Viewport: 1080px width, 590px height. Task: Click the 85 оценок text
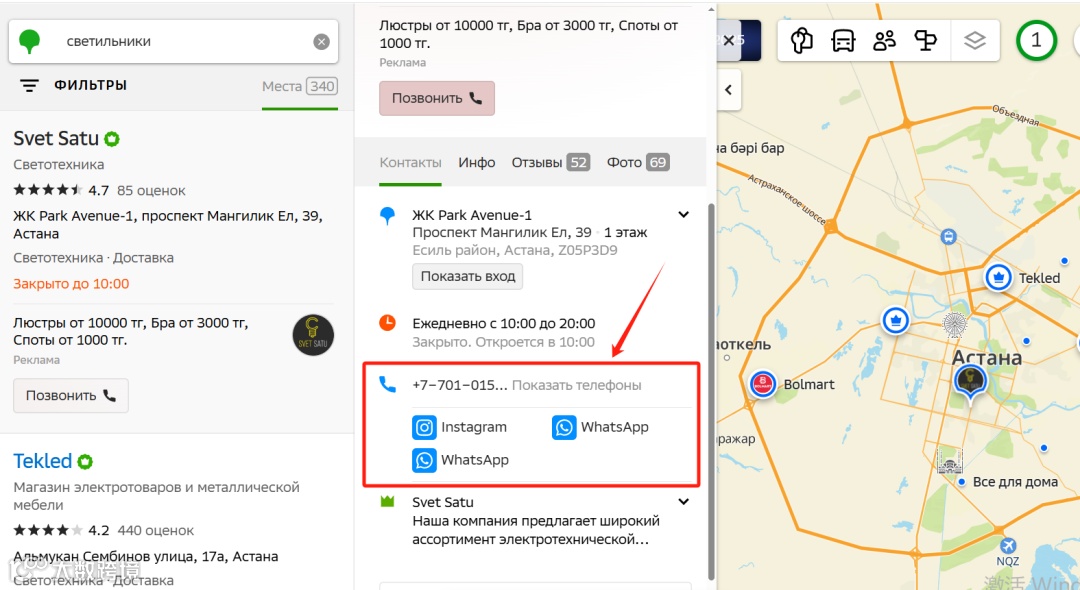pos(151,190)
